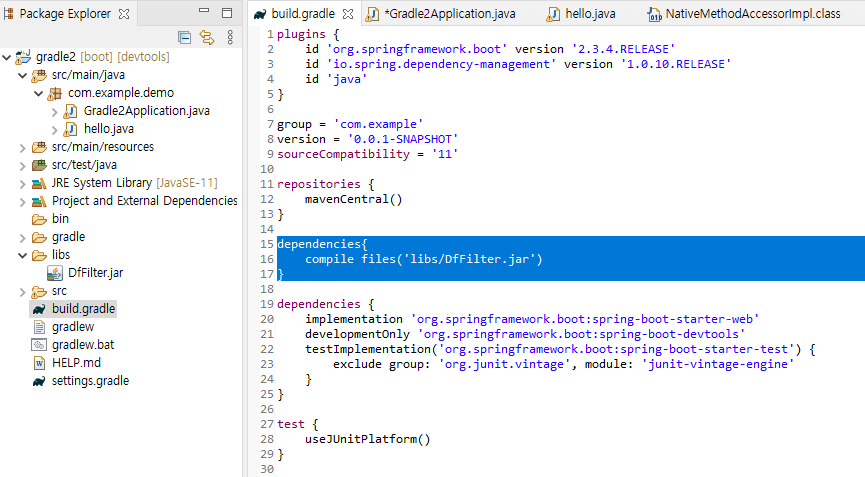Click 'junit-vintage-engine' string on line 23

point(718,364)
